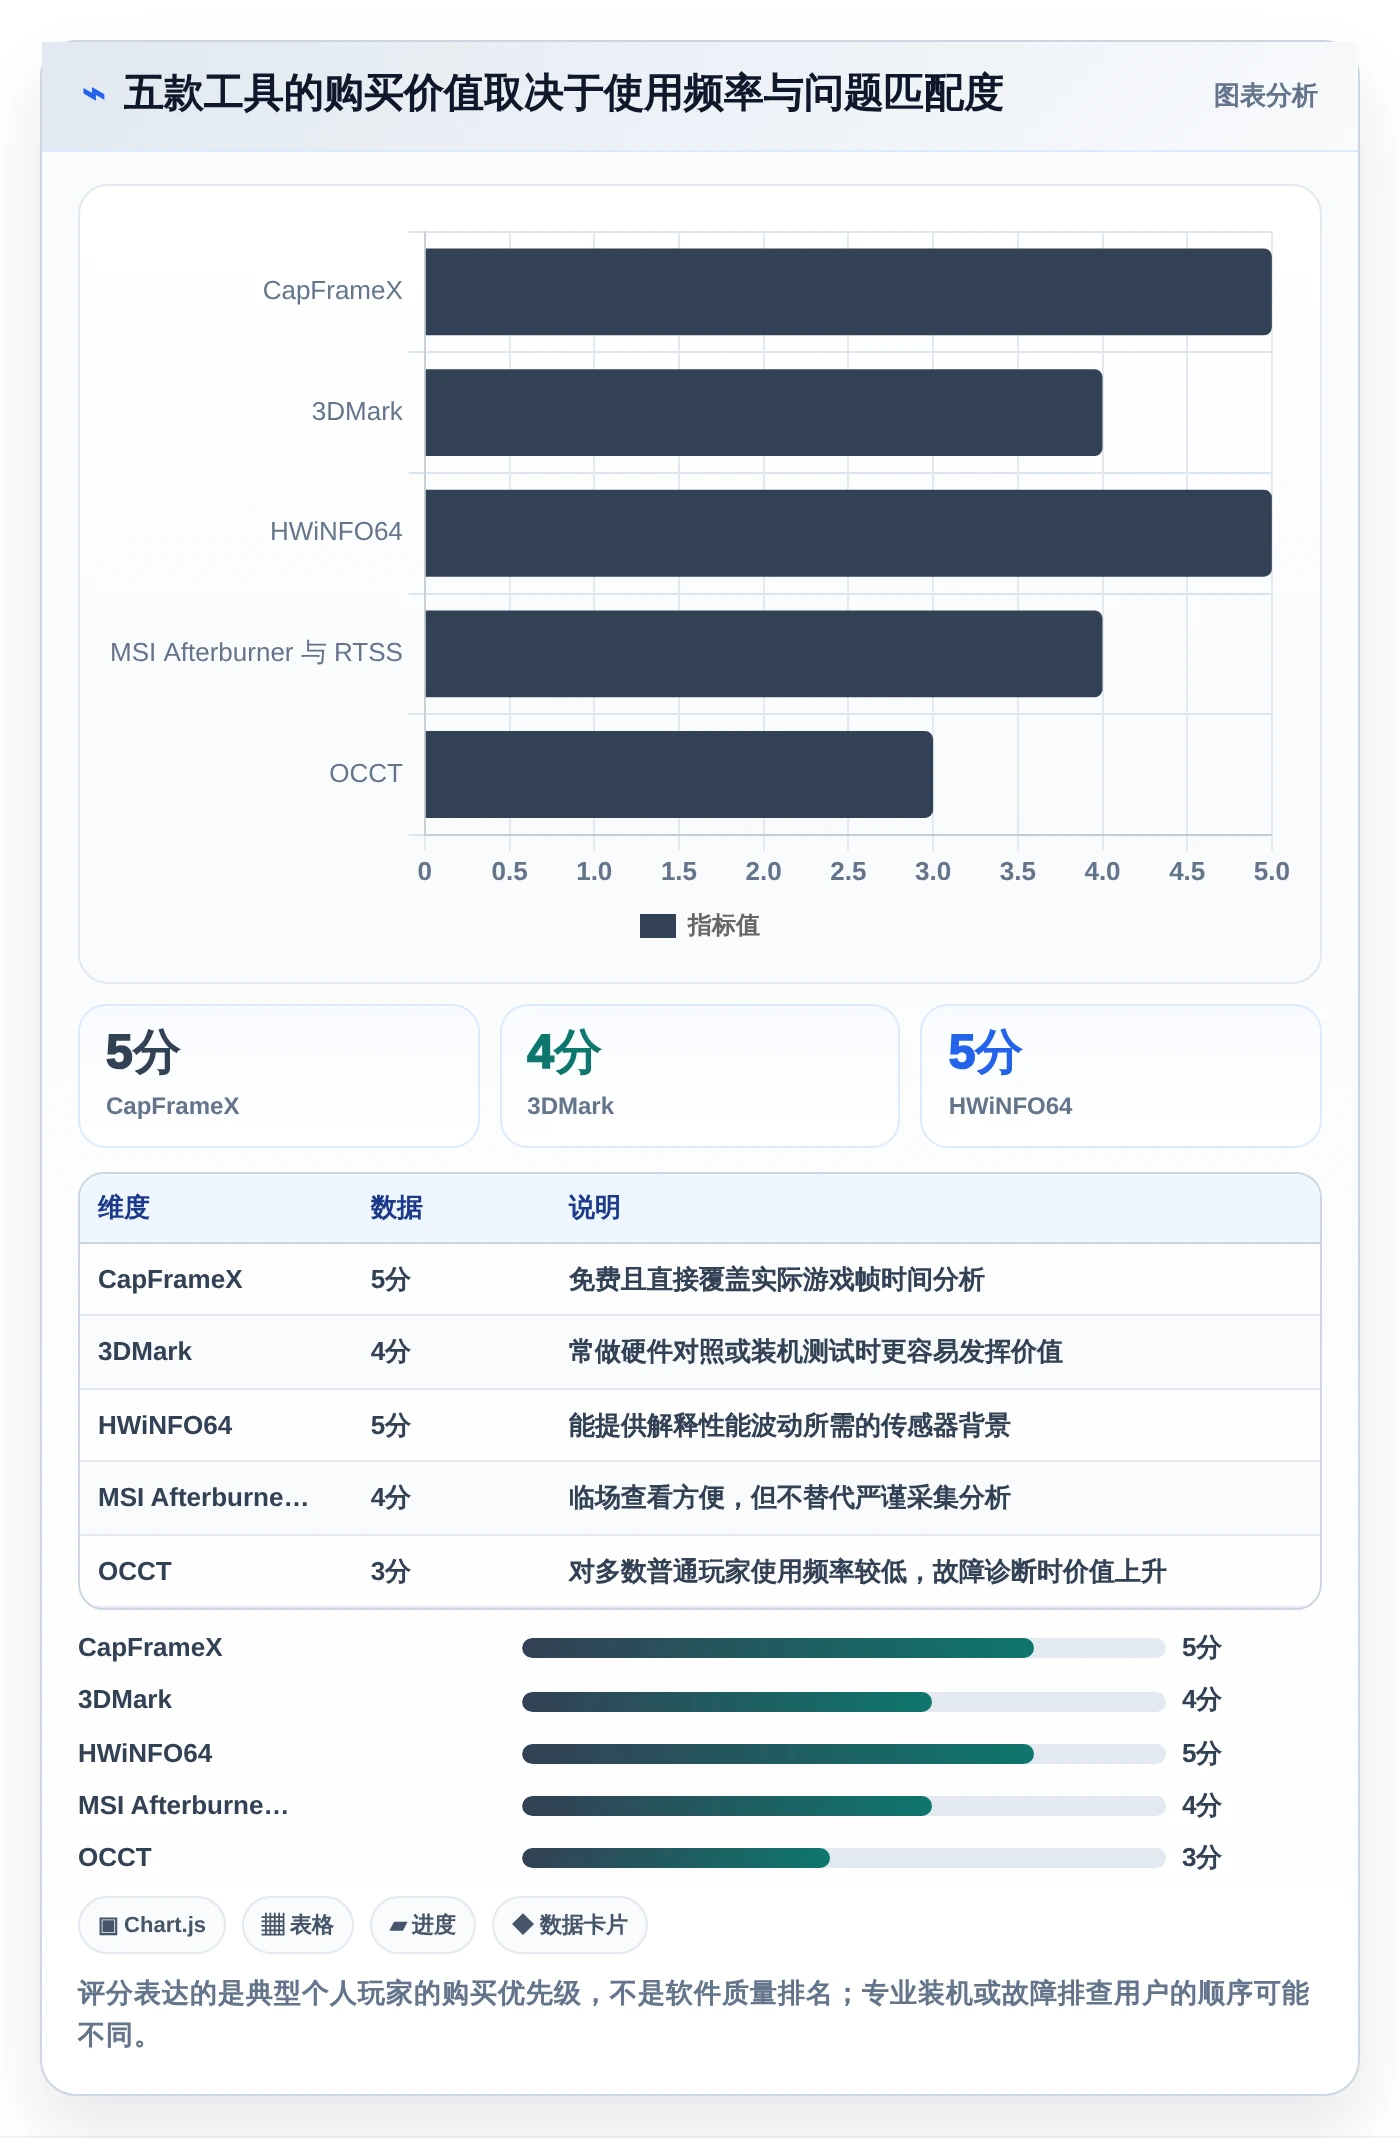Open the 4分 3DMark data card
This screenshot has width=1400, height=2138.
700,1076
